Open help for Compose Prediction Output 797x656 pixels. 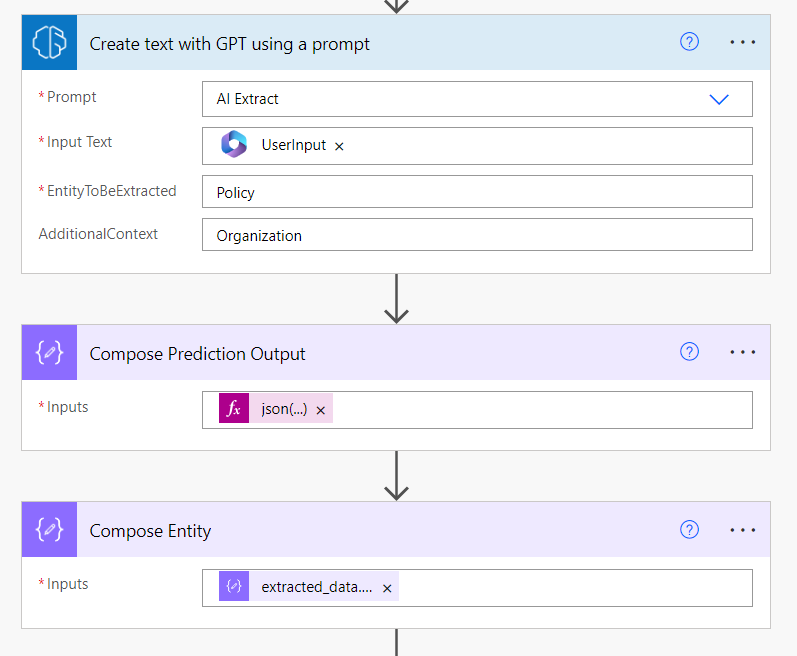point(689,352)
